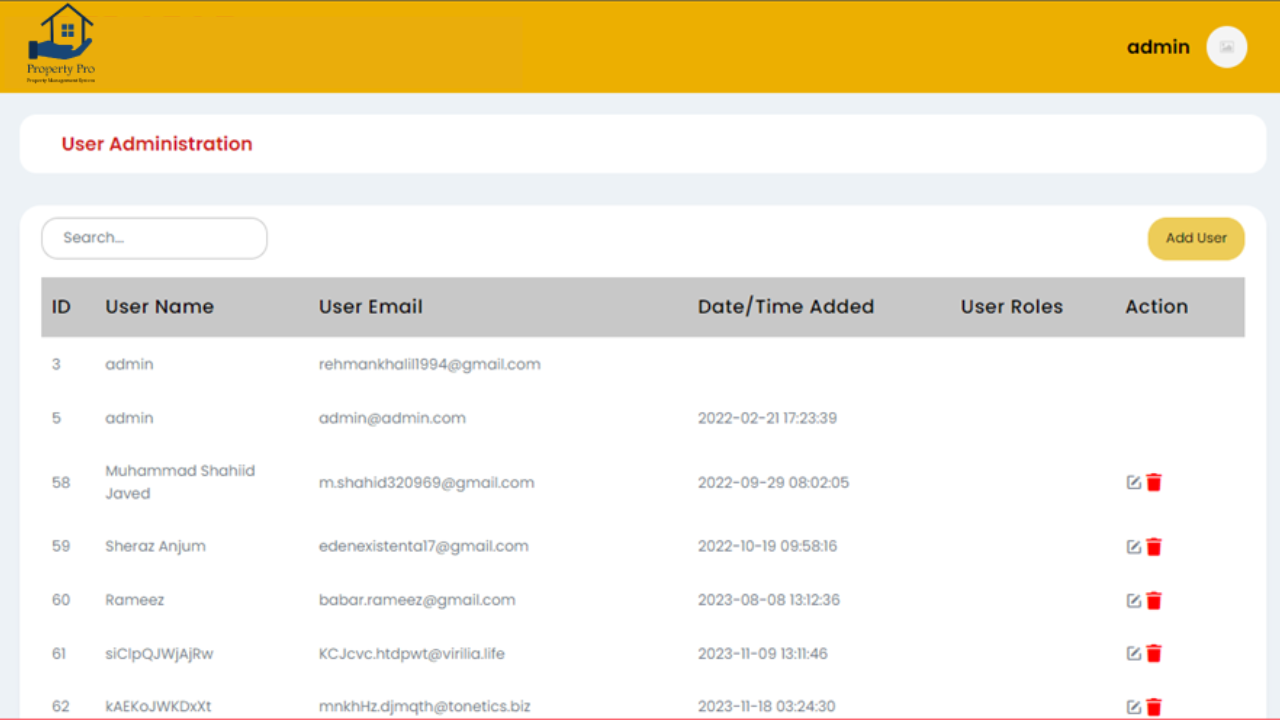Screen dimensions: 1280x720
Task: Edit user Muhammad Shahiid Javed
Action: point(1133,483)
